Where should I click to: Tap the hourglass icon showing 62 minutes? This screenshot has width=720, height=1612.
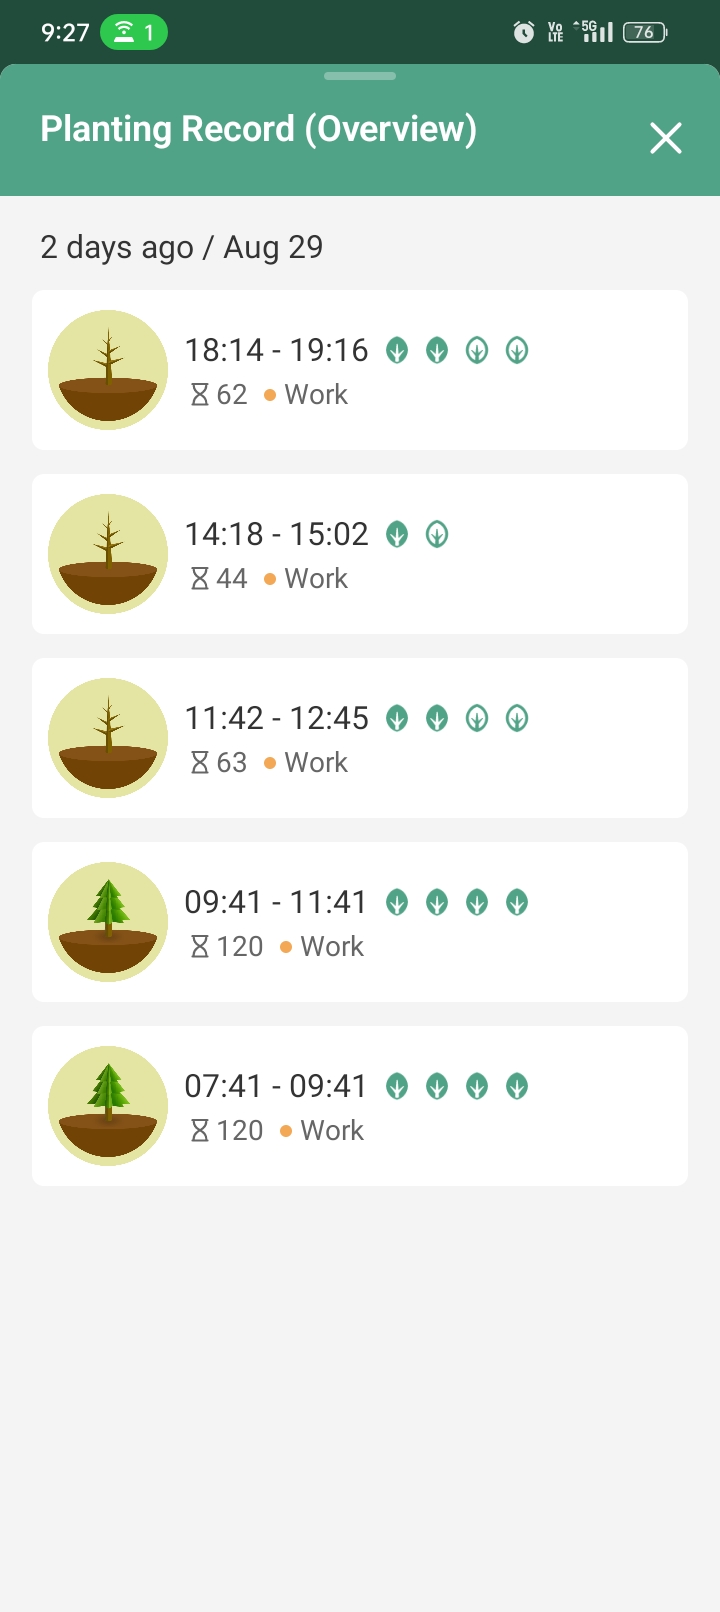click(x=200, y=395)
